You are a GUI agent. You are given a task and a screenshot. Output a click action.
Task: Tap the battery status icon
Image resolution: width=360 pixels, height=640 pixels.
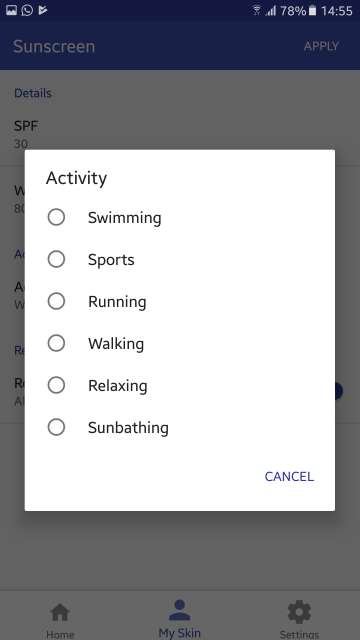312,11
